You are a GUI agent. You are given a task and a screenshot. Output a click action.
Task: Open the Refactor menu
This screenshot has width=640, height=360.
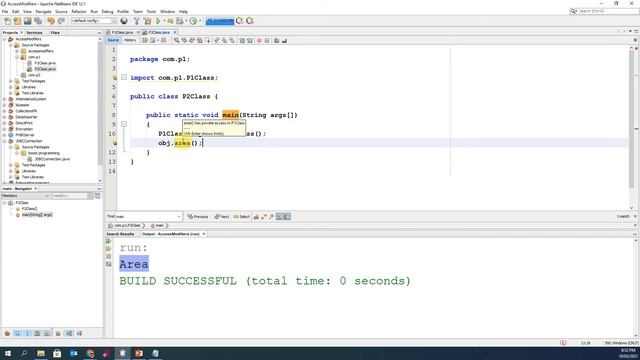click(x=79, y=11)
